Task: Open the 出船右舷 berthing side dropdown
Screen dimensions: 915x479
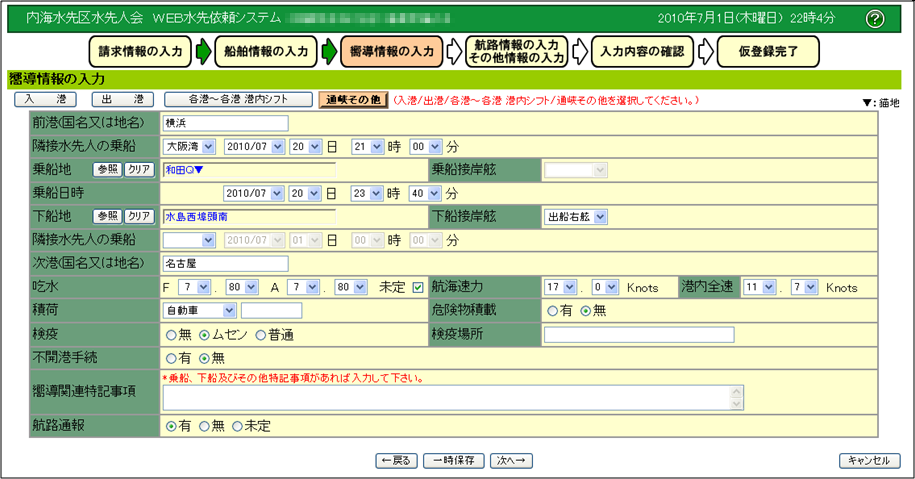Action: [x=575, y=217]
